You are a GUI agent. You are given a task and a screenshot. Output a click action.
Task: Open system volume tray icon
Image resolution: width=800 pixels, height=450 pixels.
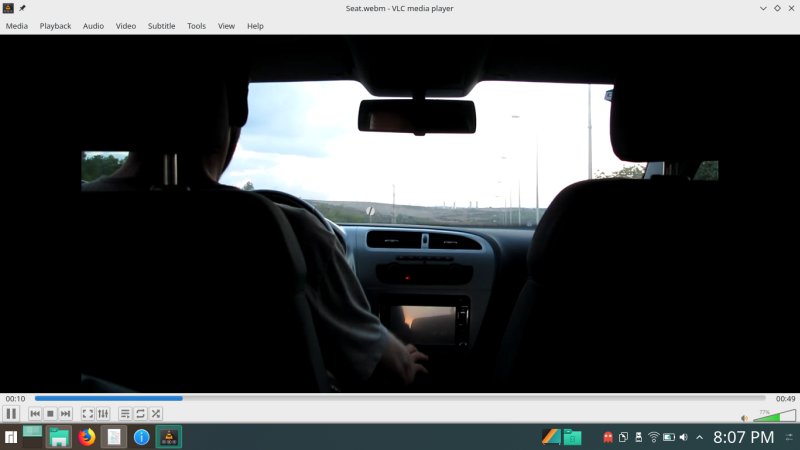click(x=684, y=437)
